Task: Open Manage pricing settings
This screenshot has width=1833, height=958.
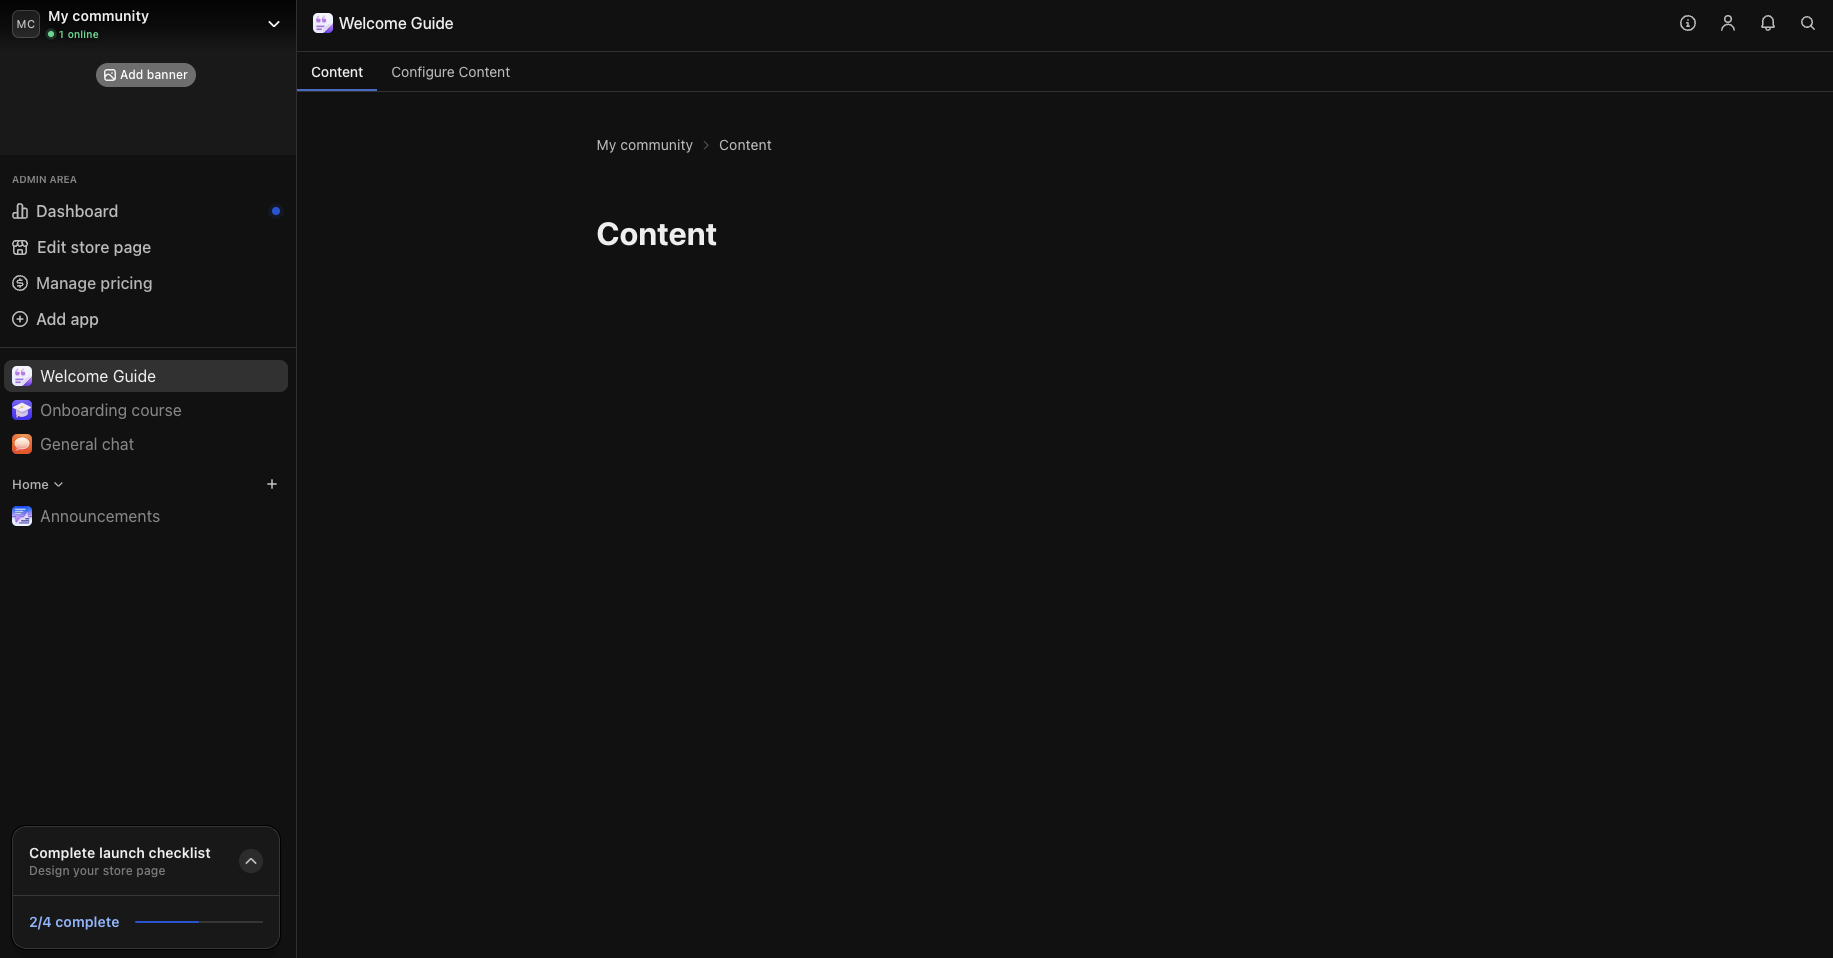Action: 93,283
